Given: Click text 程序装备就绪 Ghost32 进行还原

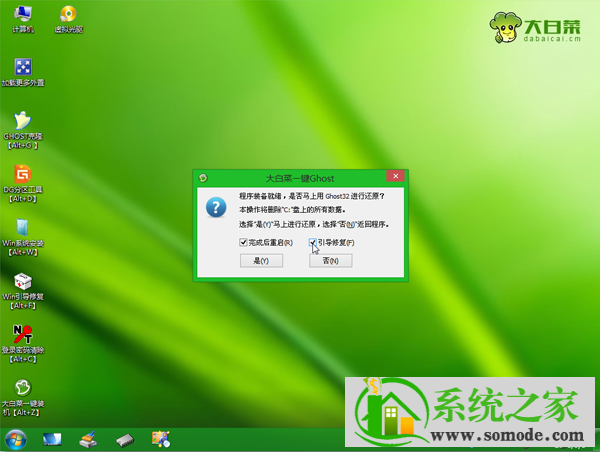Looking at the screenshot, I should pos(311,196).
